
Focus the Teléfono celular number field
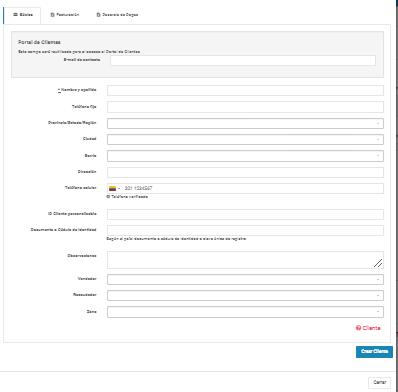pyautogui.click(x=253, y=188)
